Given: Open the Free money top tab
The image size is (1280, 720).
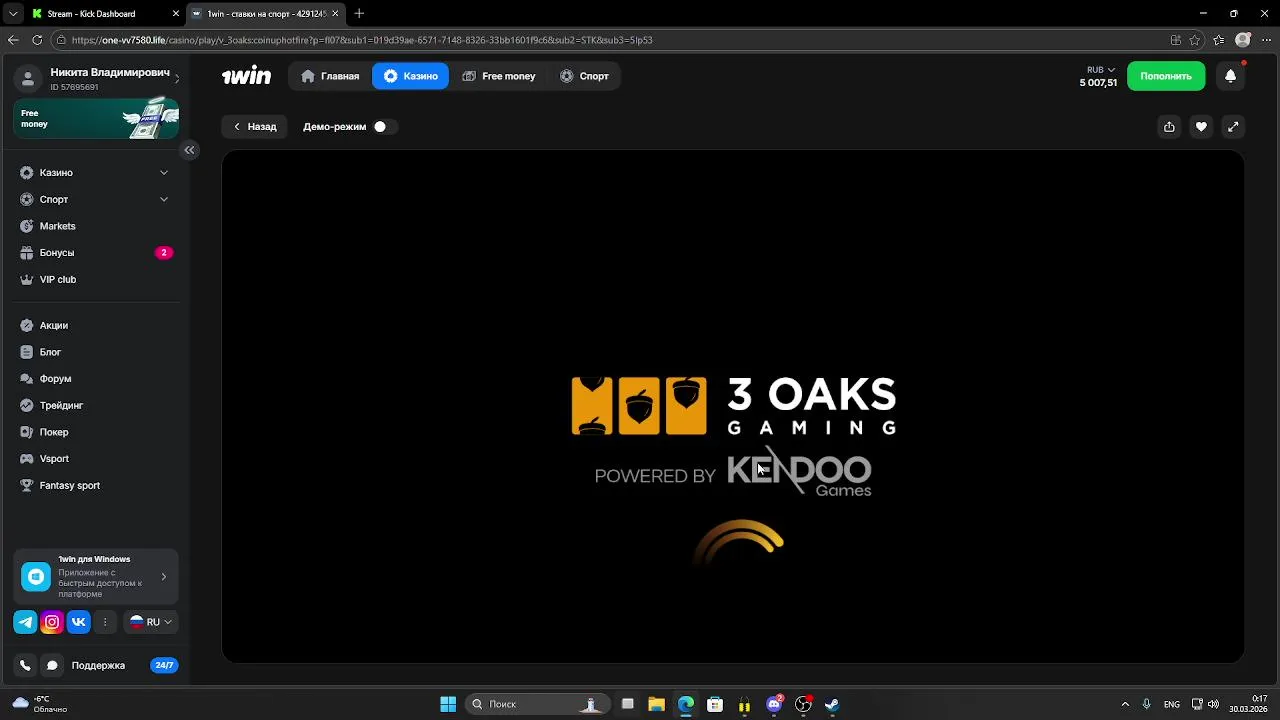Looking at the screenshot, I should pyautogui.click(x=499, y=76).
